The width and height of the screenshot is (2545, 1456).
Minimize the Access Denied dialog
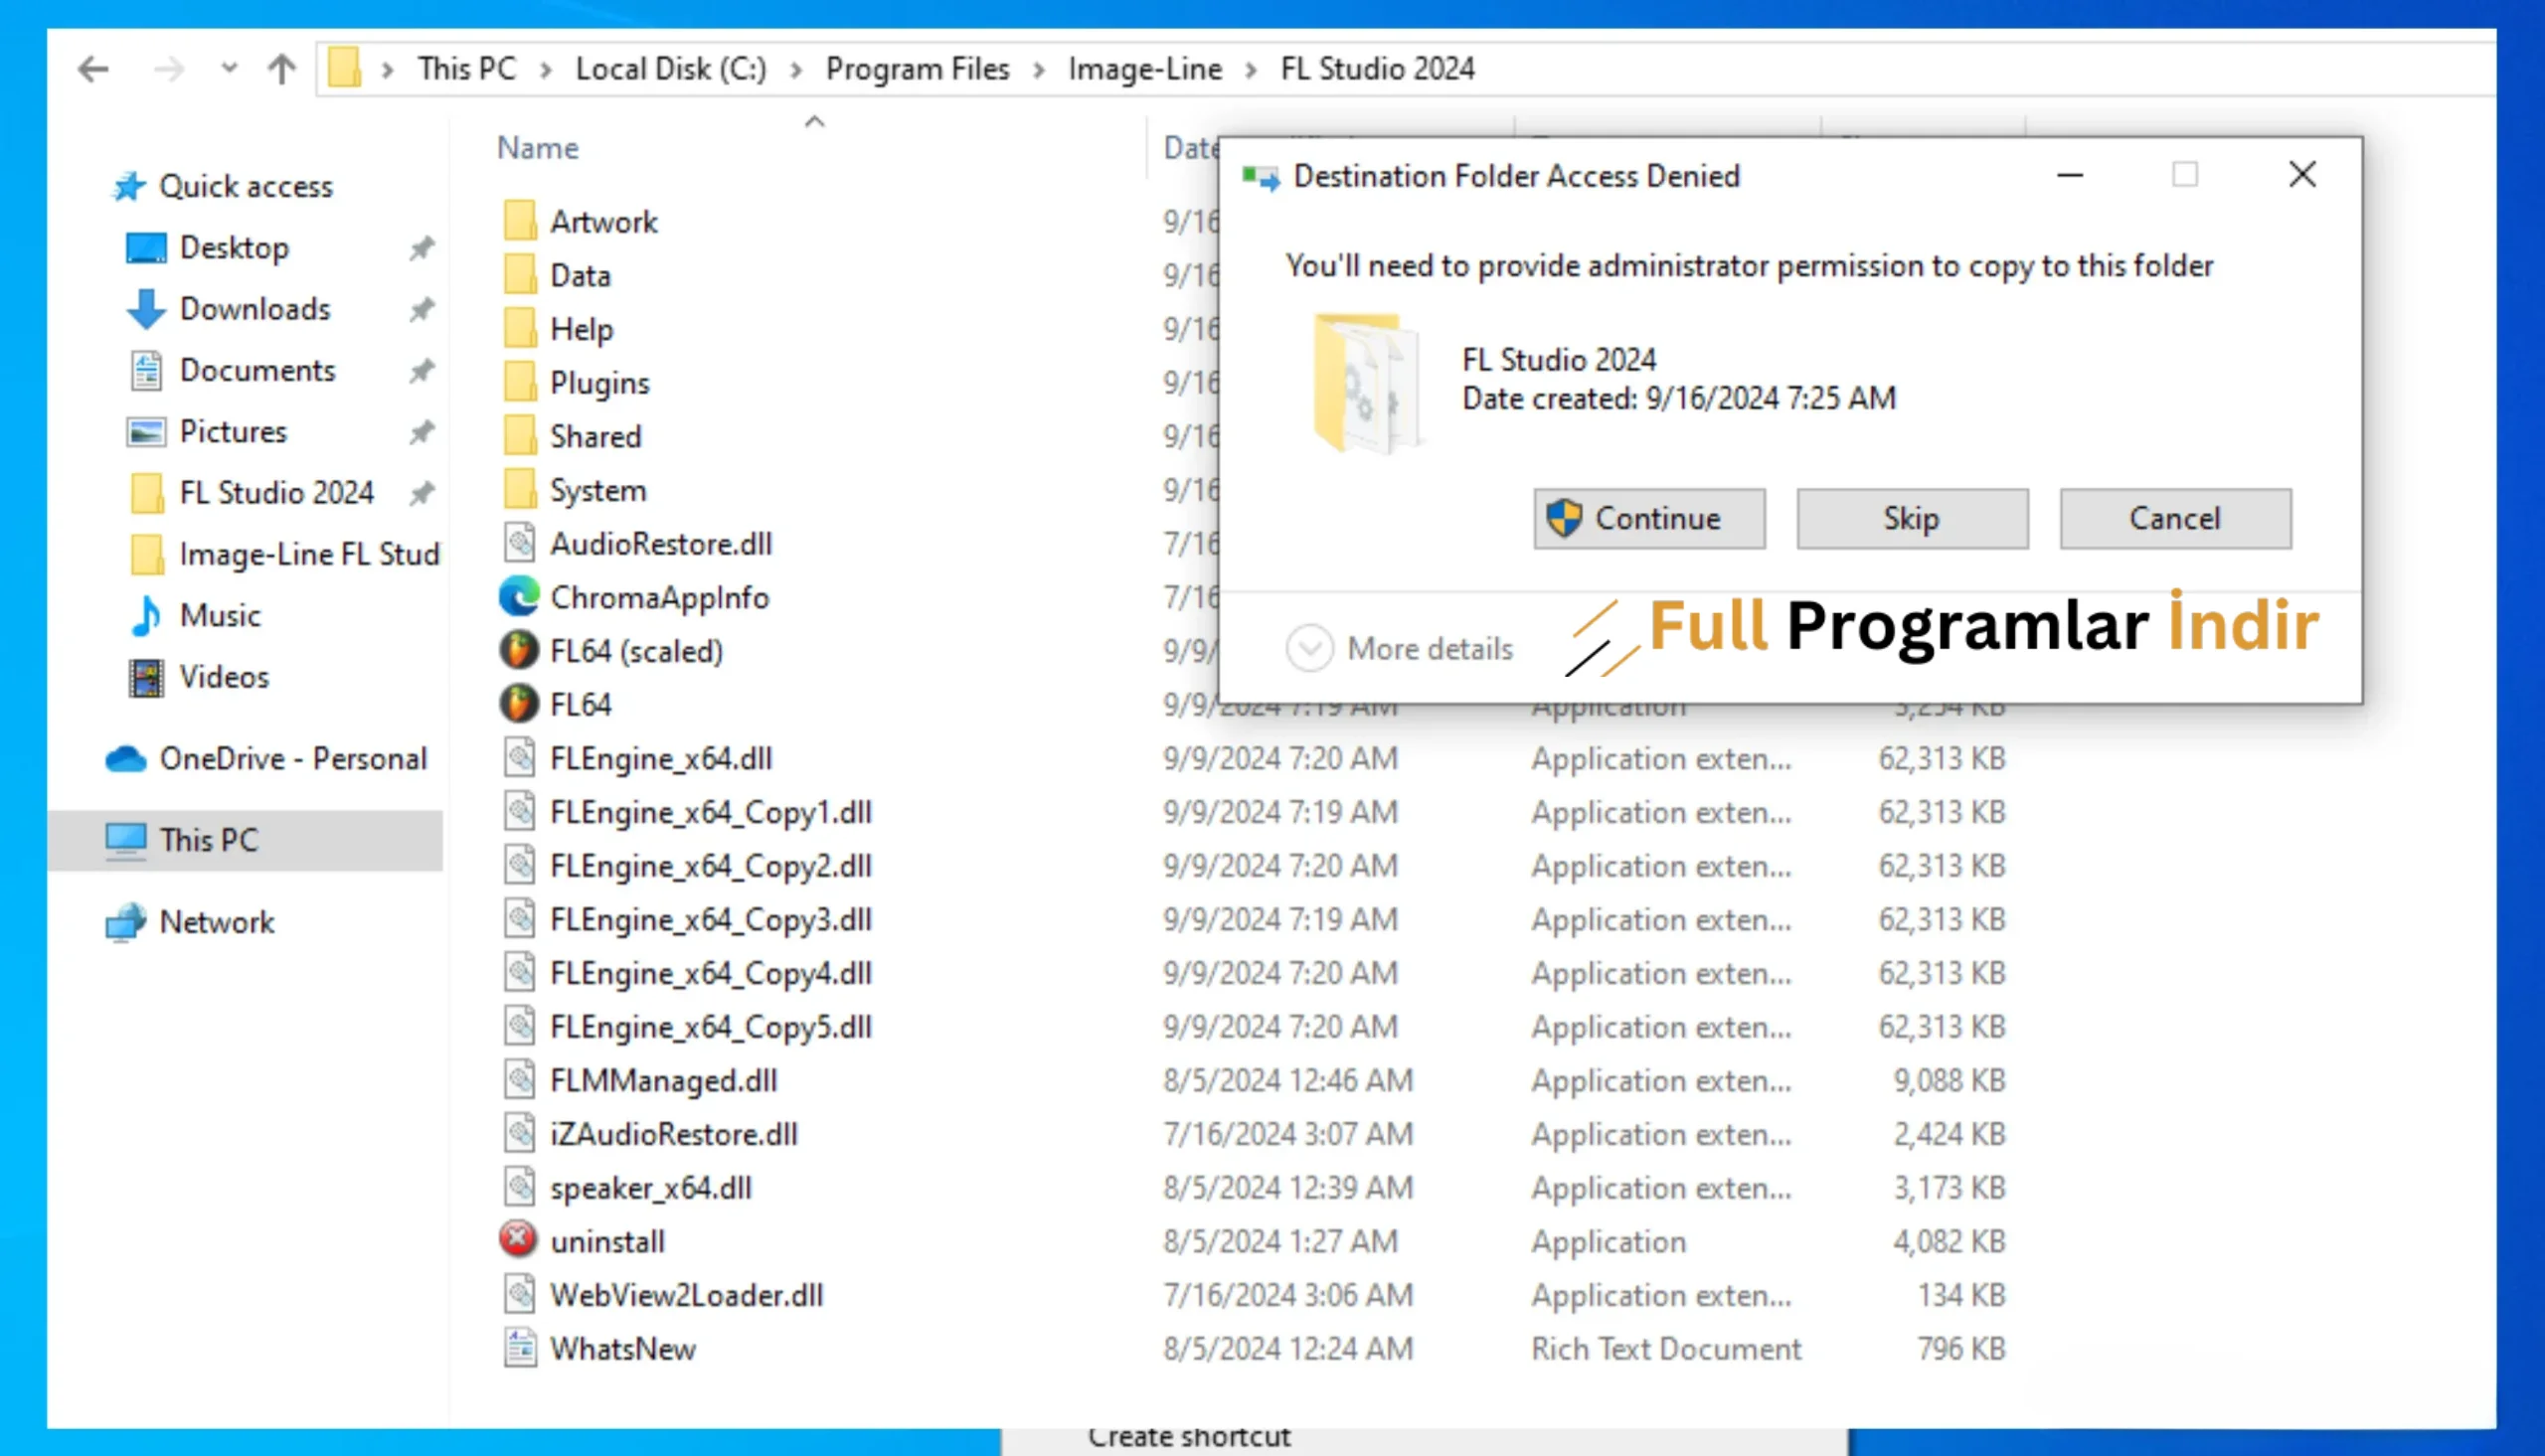point(2069,175)
